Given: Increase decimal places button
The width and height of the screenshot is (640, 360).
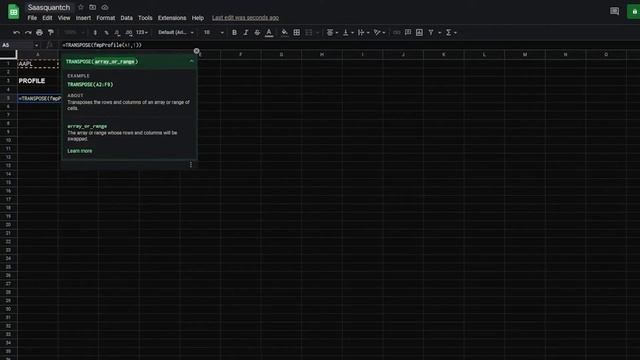Looking at the screenshot, I should tap(129, 32).
